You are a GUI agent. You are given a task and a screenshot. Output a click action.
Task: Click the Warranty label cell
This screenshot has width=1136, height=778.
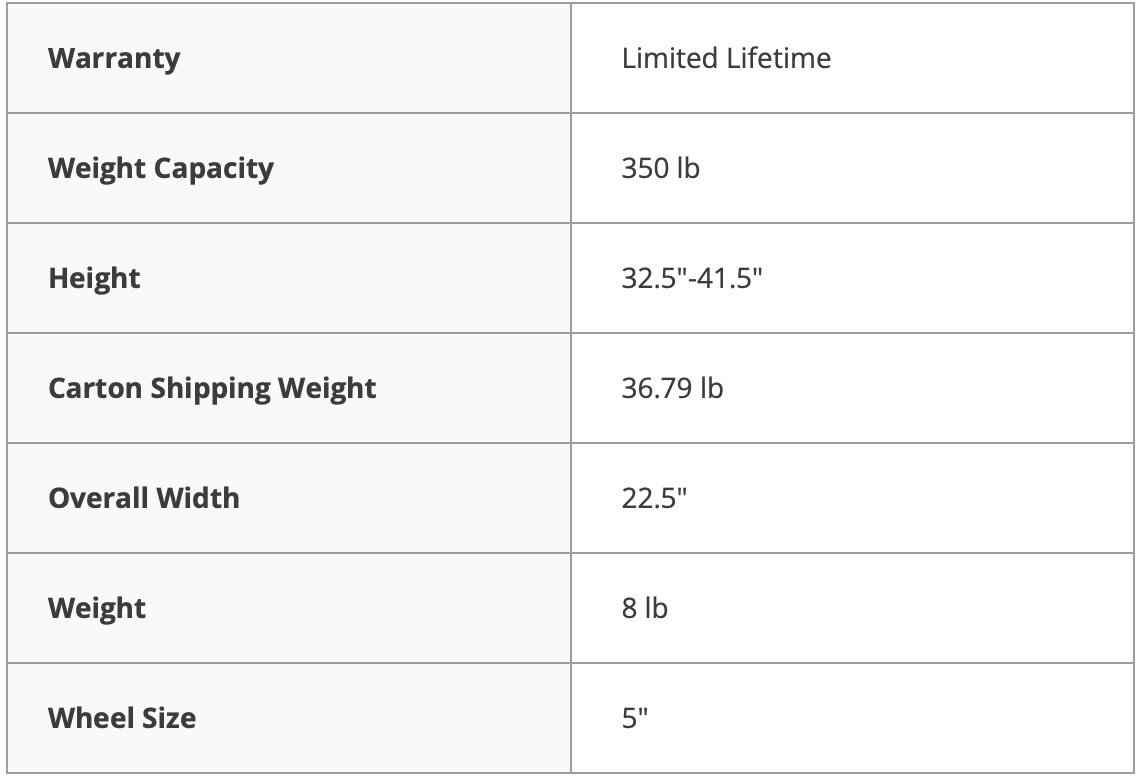114,58
